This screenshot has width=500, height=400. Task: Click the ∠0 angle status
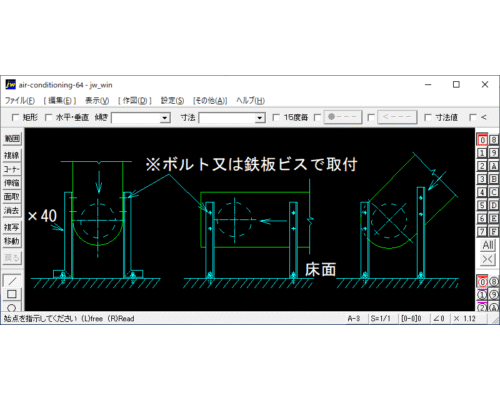pyautogui.click(x=439, y=319)
